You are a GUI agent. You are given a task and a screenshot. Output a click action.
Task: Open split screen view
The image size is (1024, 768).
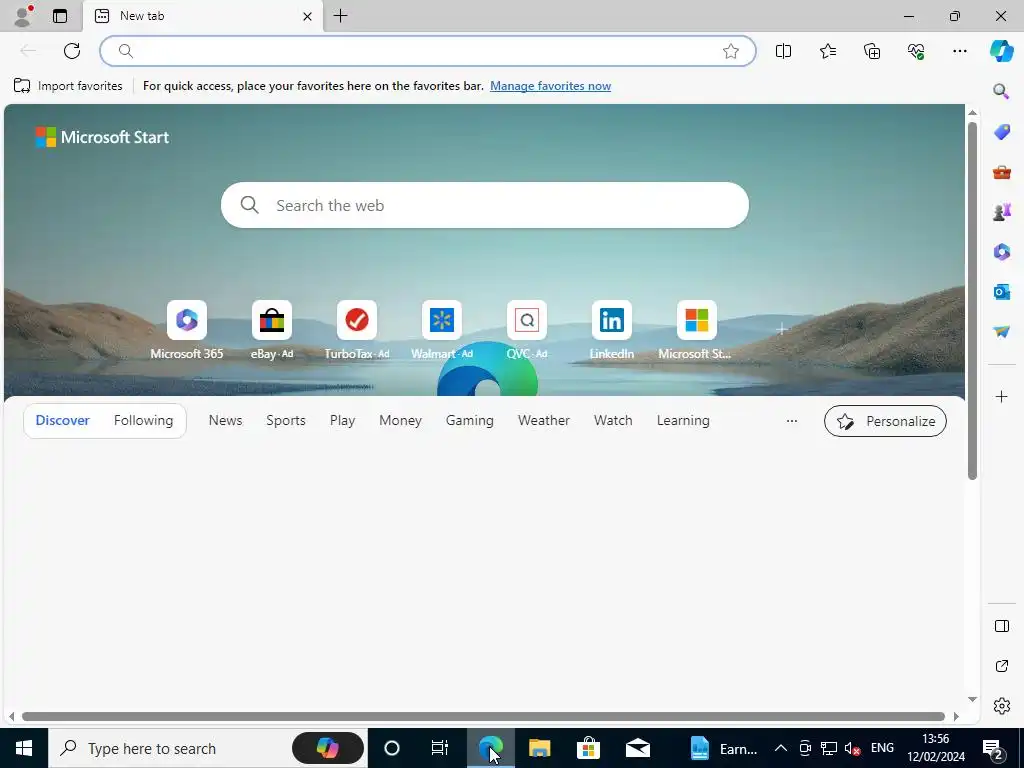(x=783, y=51)
